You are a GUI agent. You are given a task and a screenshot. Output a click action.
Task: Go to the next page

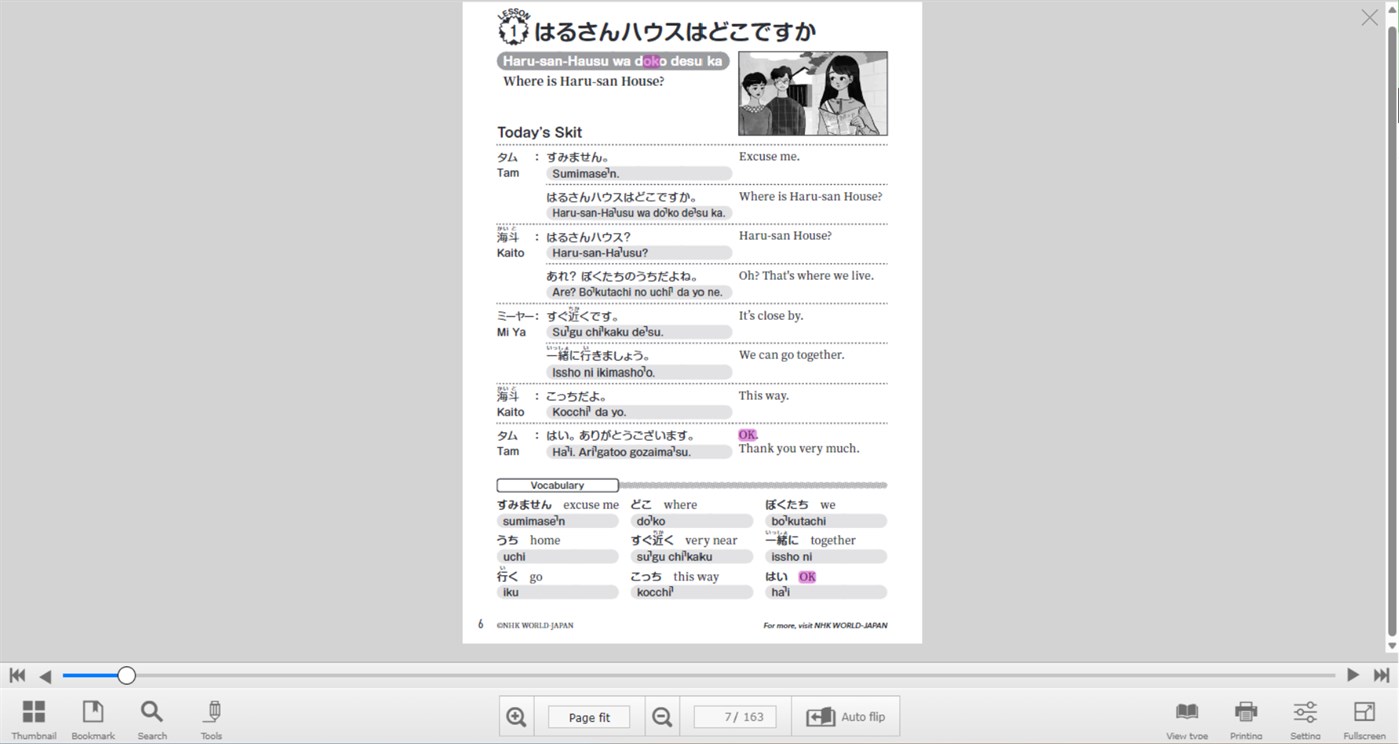pos(1353,675)
